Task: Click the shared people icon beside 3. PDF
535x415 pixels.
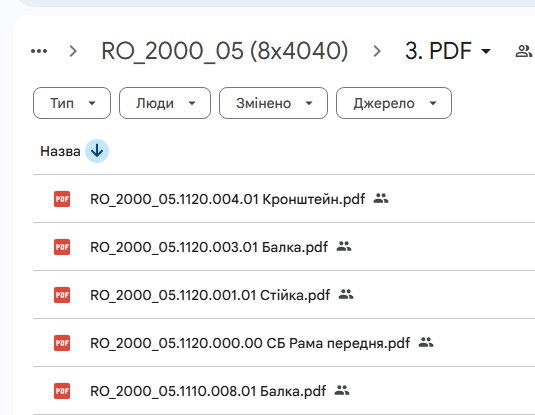Action: click(523, 51)
